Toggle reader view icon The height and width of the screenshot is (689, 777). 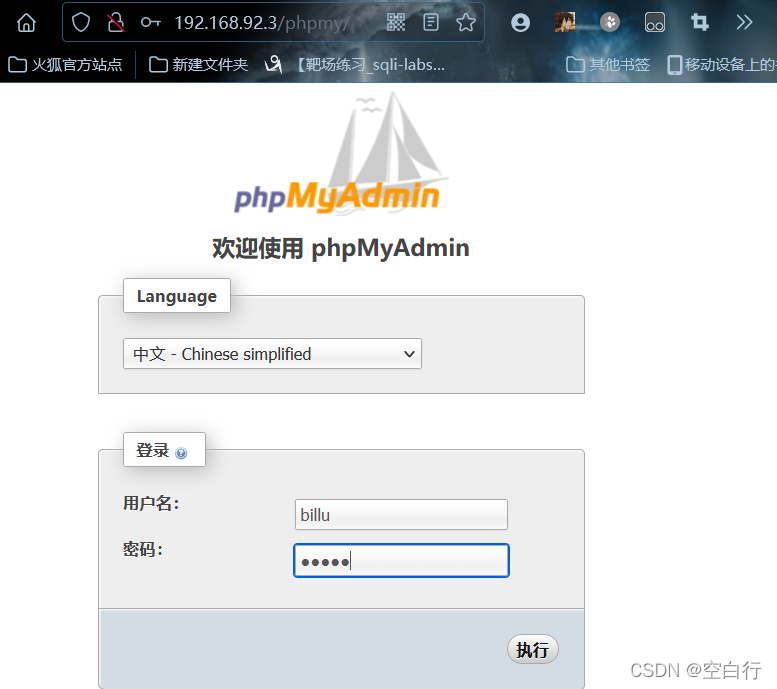431,22
